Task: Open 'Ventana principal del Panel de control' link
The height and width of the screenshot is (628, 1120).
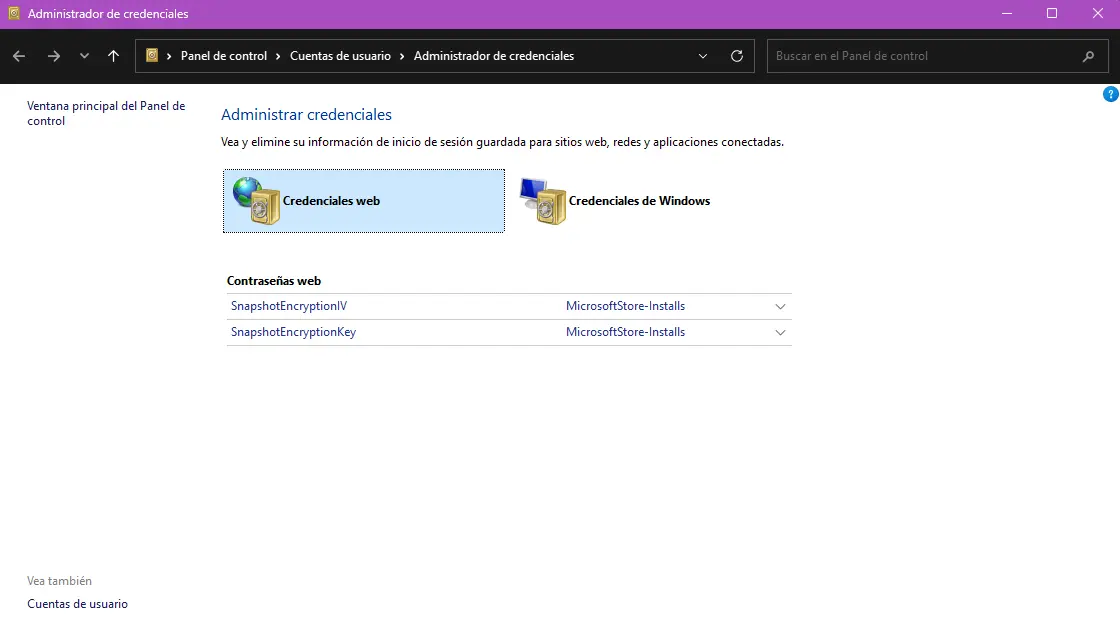Action: [105, 113]
